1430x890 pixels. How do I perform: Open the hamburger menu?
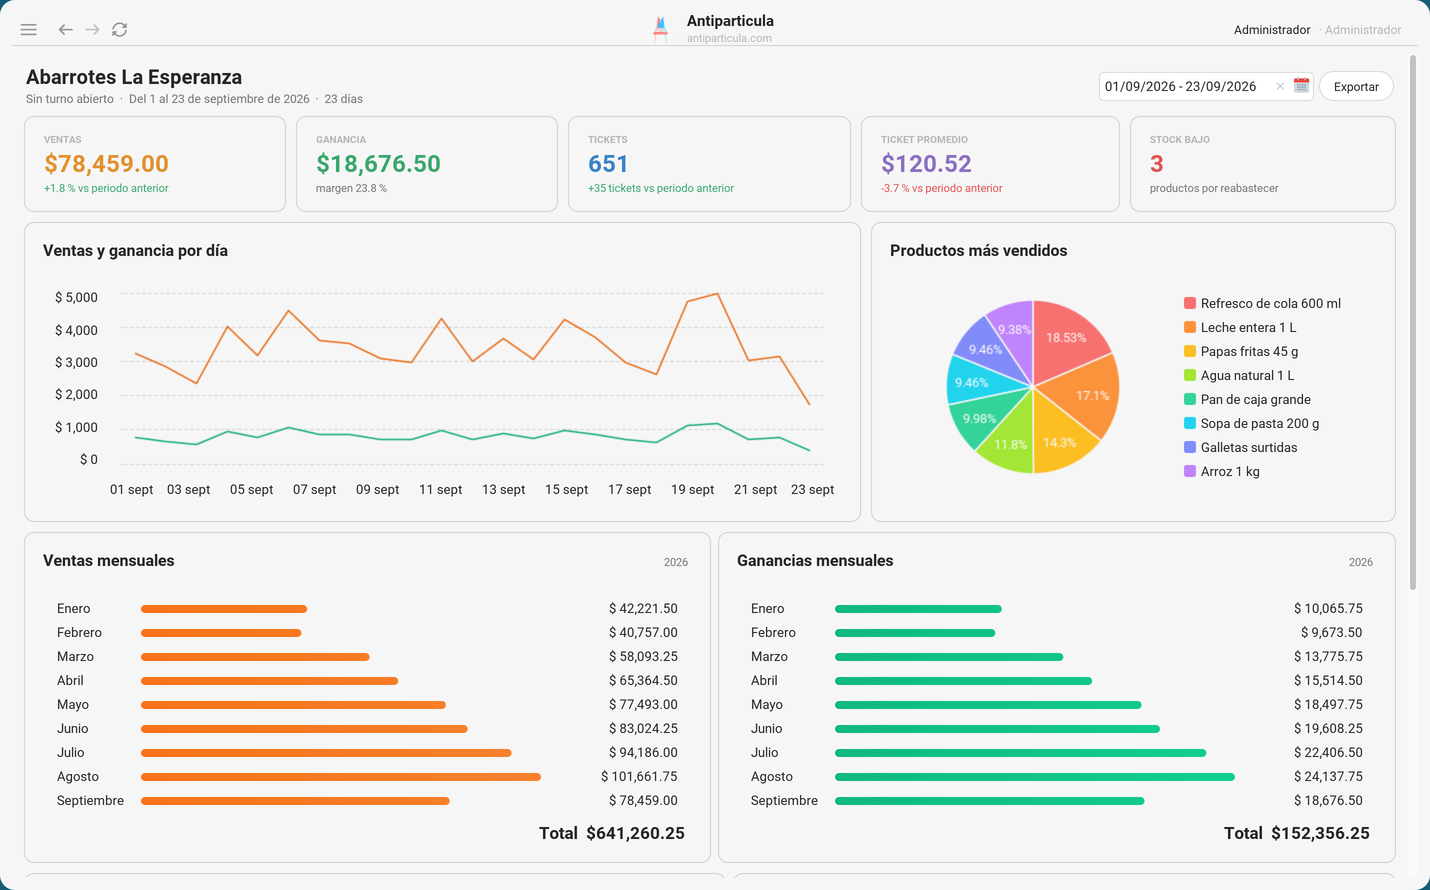tap(29, 30)
